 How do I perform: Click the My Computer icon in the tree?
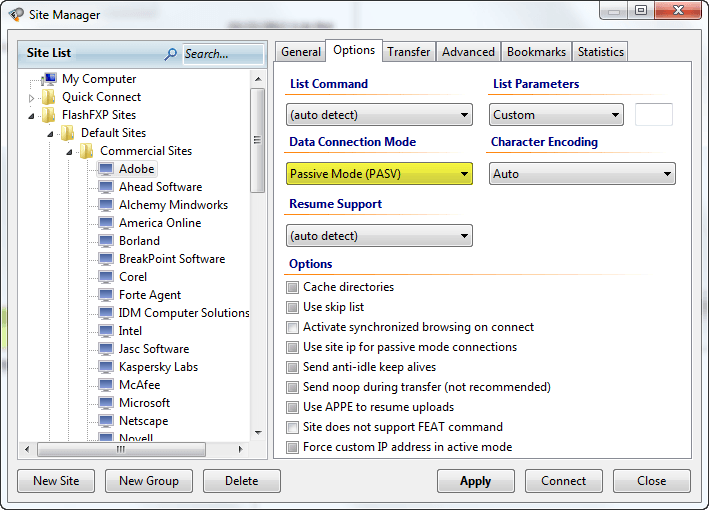coord(49,79)
